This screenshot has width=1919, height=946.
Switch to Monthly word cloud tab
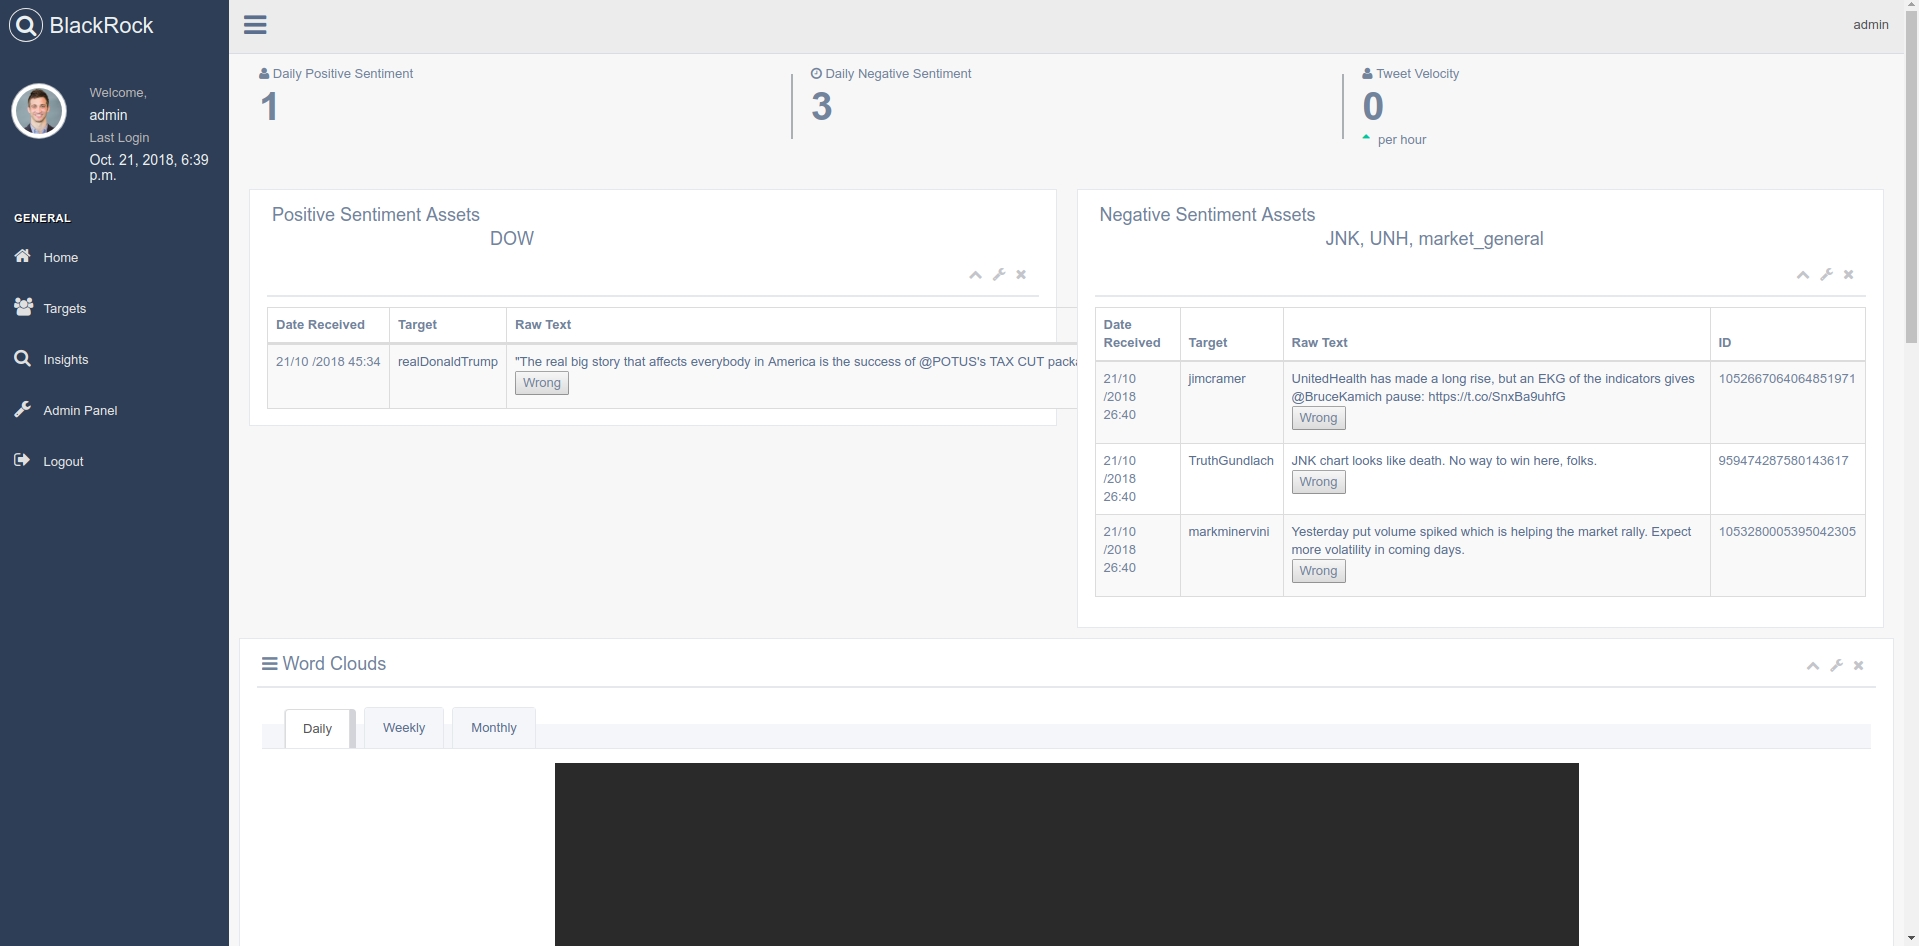coord(494,727)
